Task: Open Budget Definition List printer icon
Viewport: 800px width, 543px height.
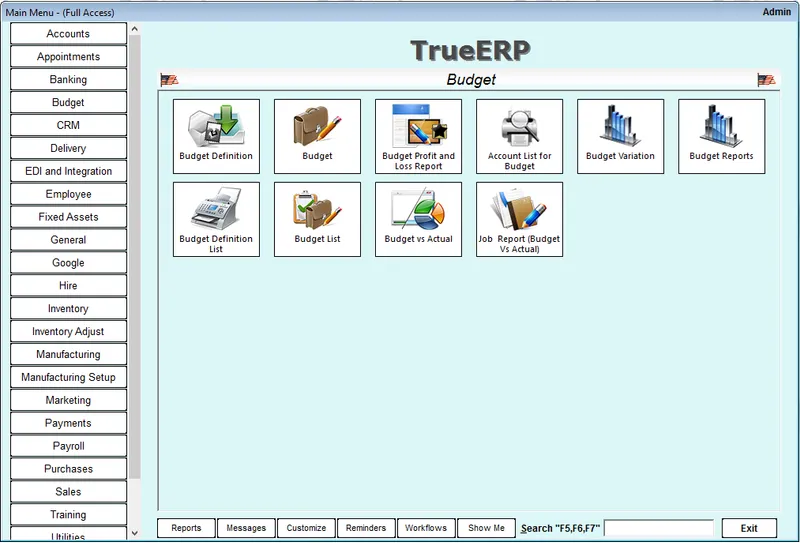Action: (x=216, y=219)
